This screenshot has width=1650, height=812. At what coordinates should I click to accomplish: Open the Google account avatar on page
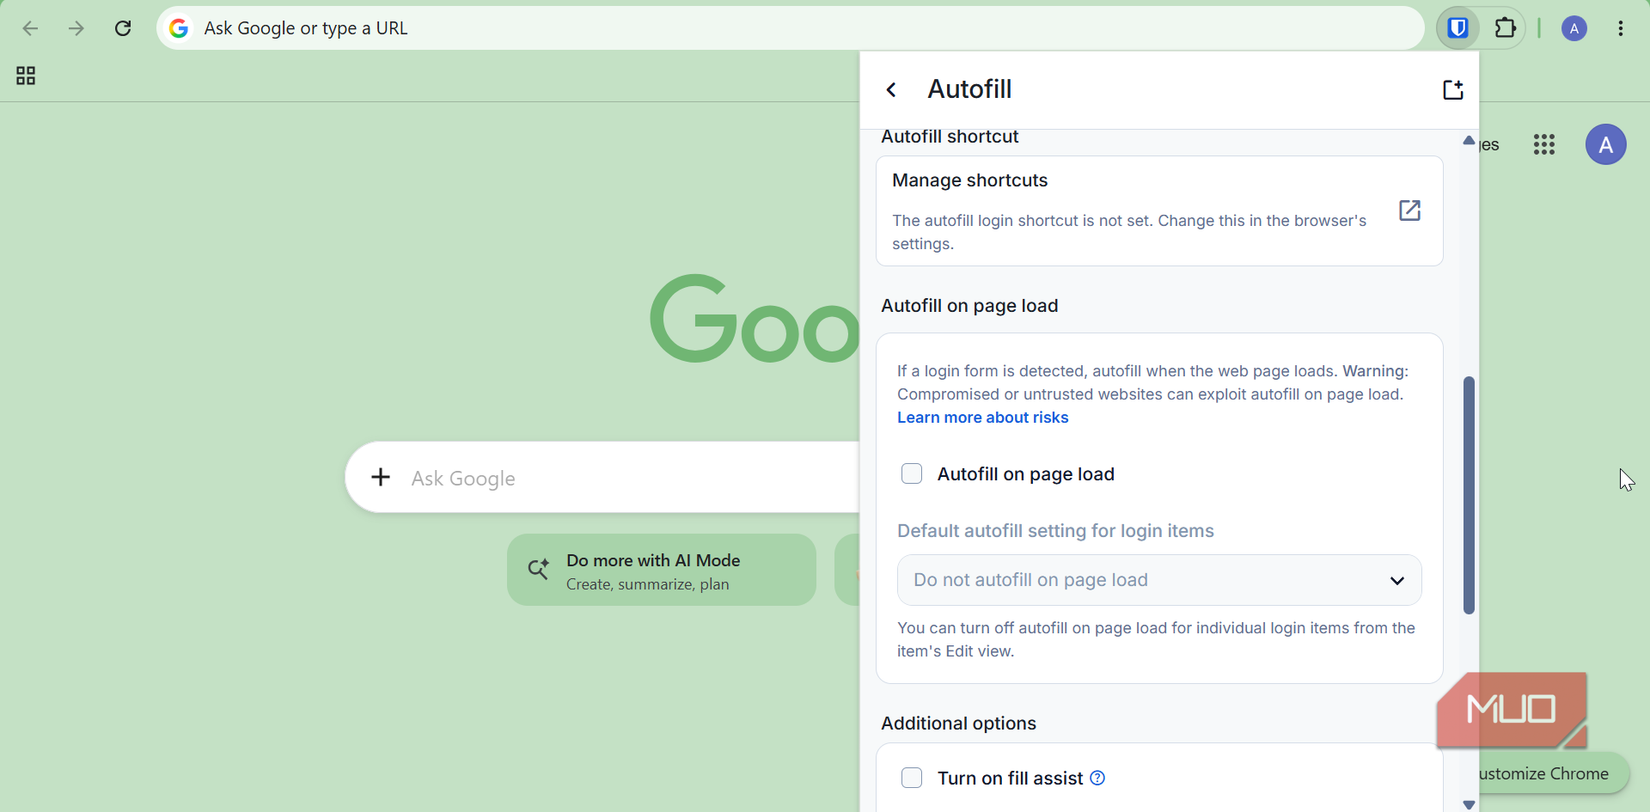coord(1606,145)
